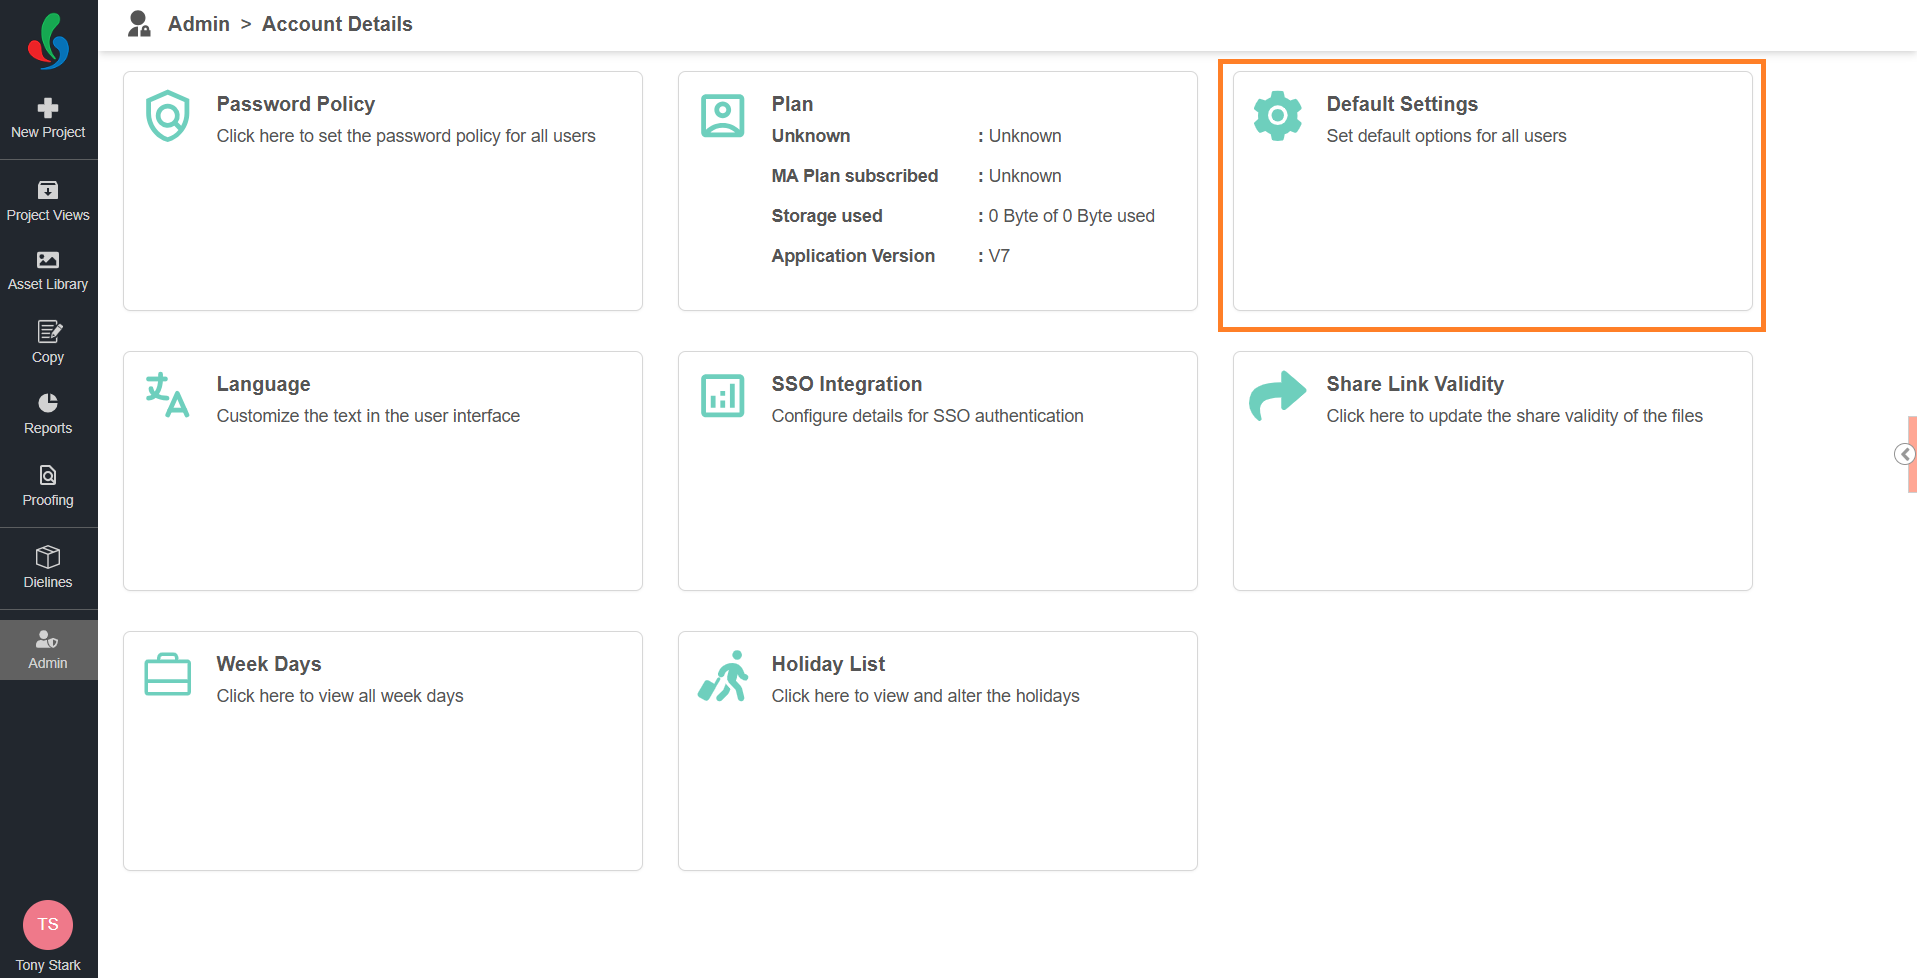This screenshot has height=978, width=1917.
Task: Click the 'Application Version' label
Action: (x=853, y=256)
